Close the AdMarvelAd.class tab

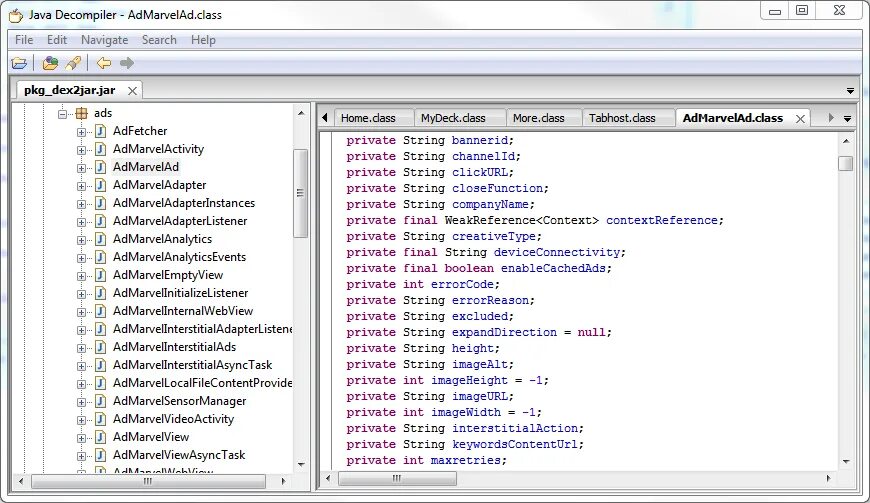800,119
